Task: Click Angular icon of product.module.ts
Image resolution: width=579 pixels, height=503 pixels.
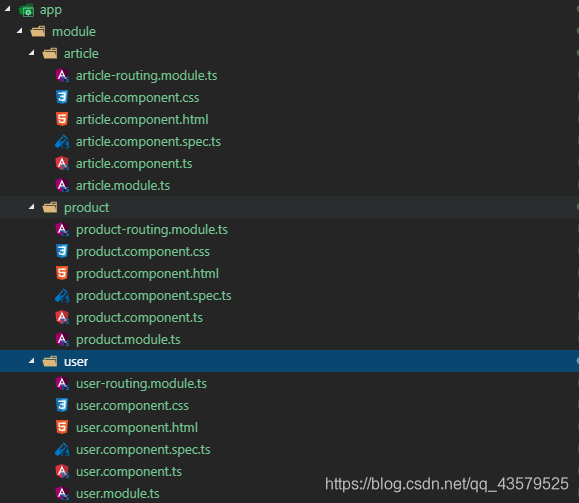Action: [62, 339]
